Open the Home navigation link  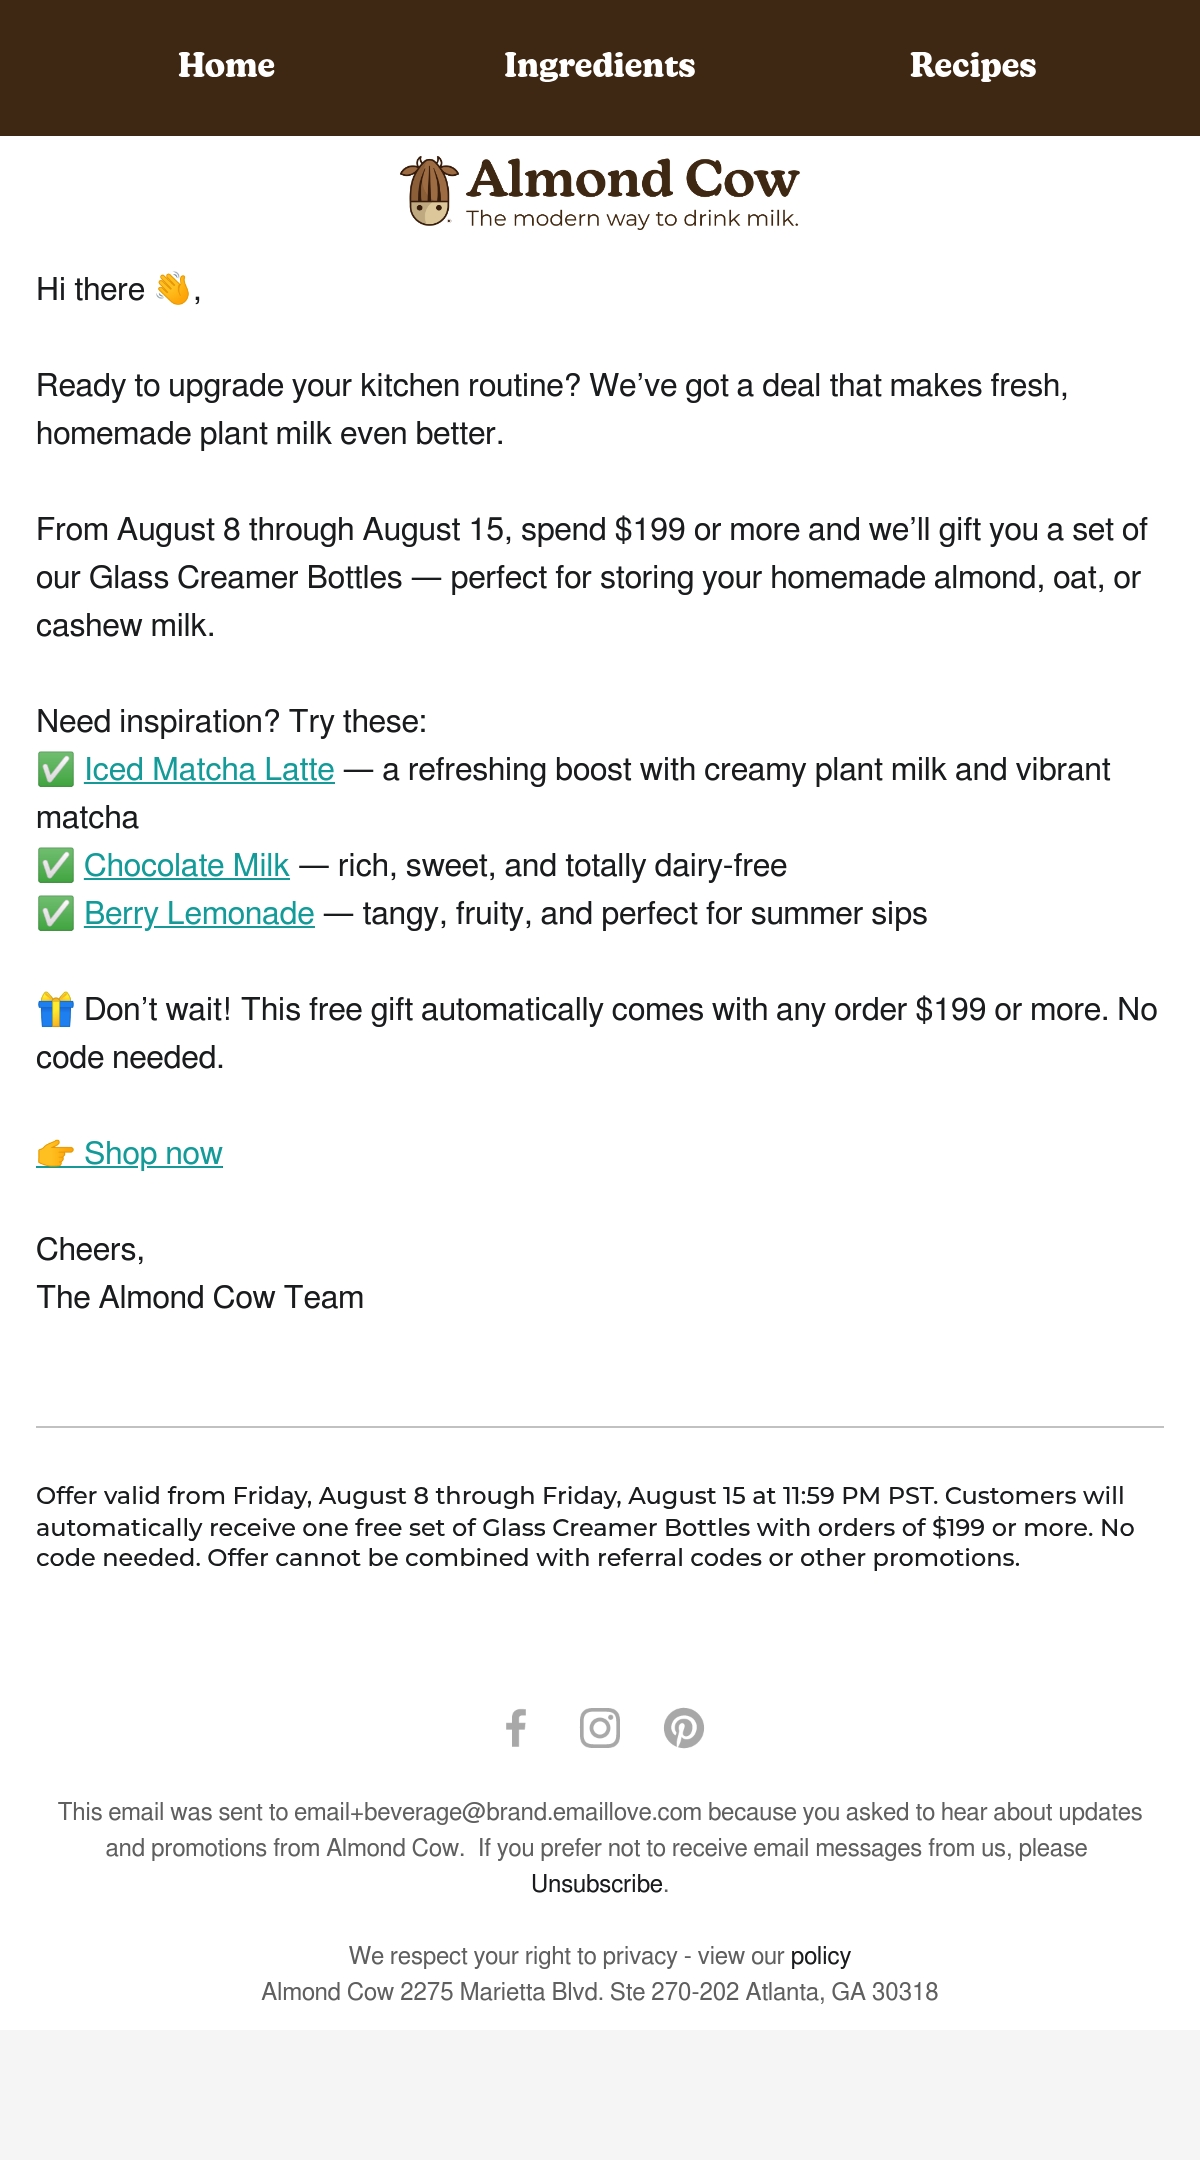click(226, 65)
